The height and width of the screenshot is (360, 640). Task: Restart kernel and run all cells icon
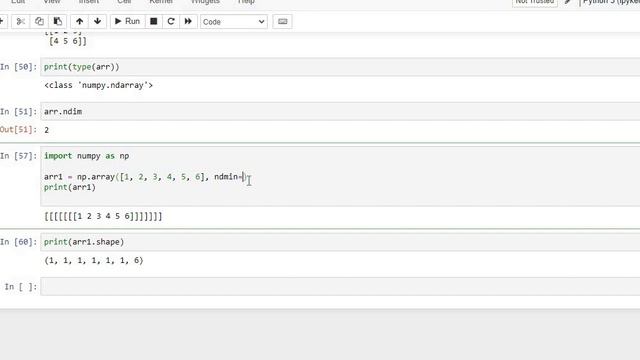[188, 21]
